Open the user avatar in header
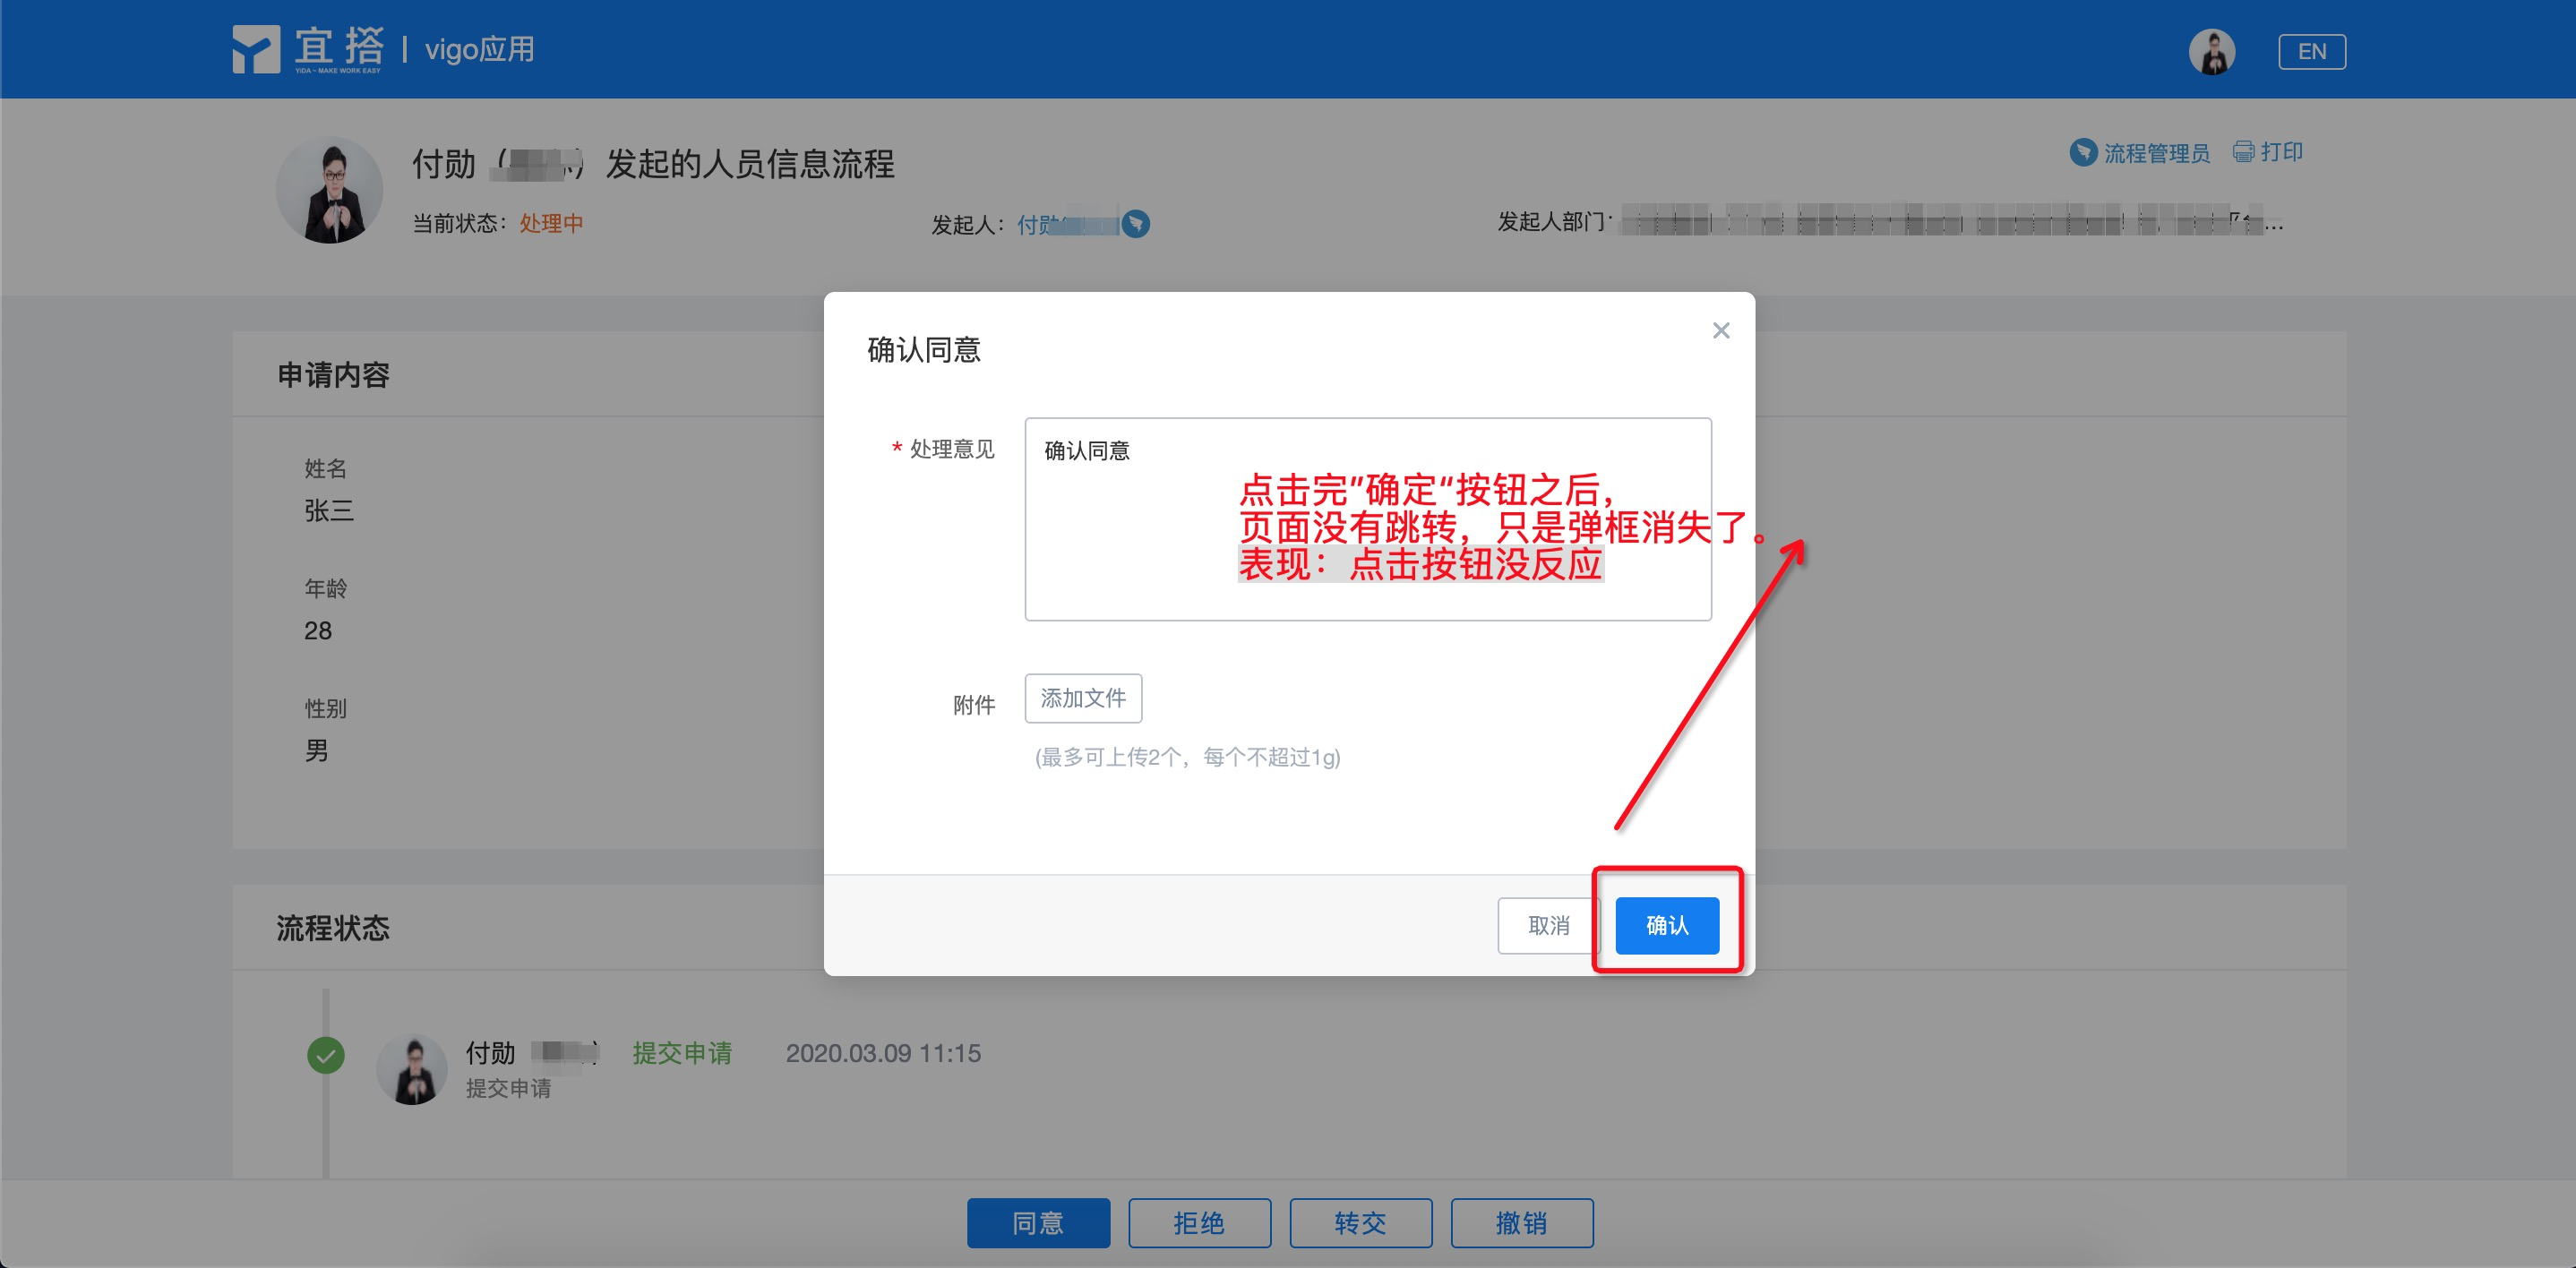This screenshot has height=1268, width=2576. [x=2211, y=51]
